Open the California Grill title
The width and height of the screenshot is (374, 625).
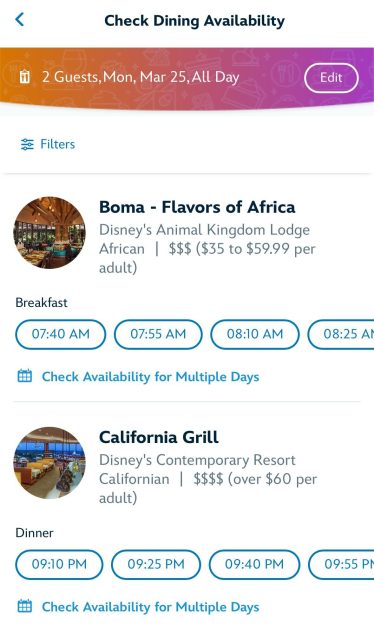[159, 437]
